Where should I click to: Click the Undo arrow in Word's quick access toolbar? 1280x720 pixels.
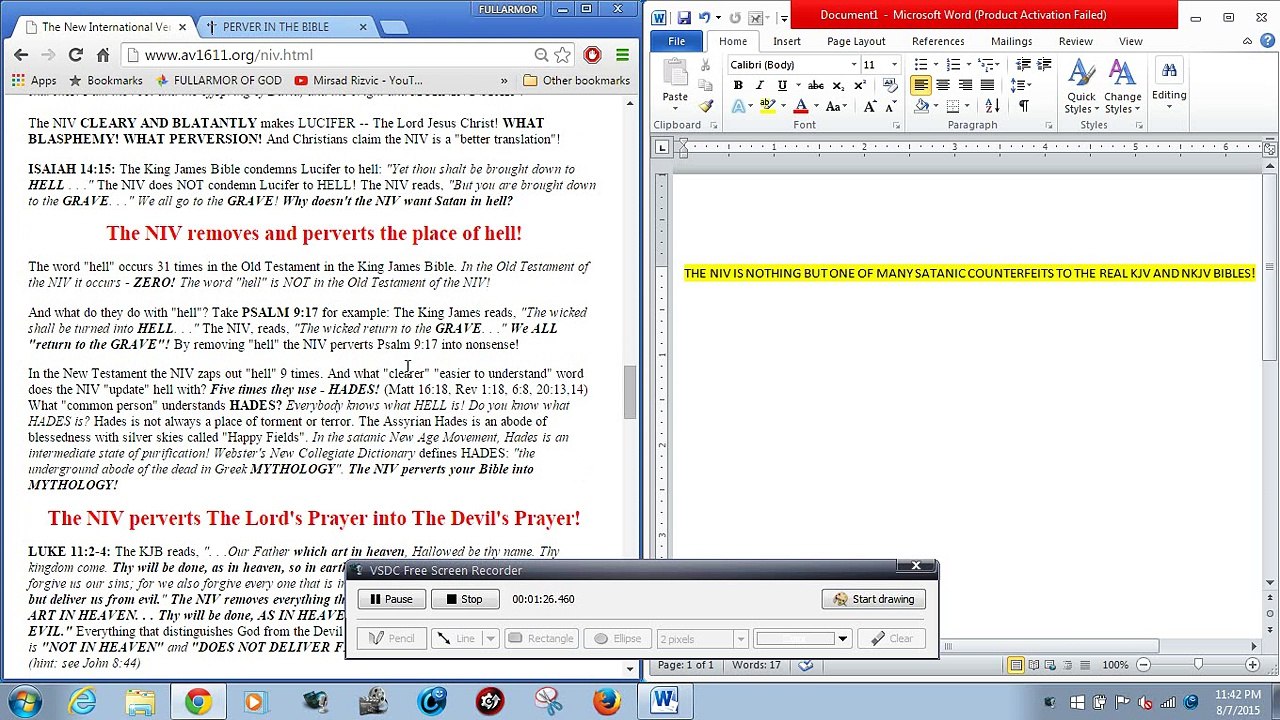click(x=705, y=17)
